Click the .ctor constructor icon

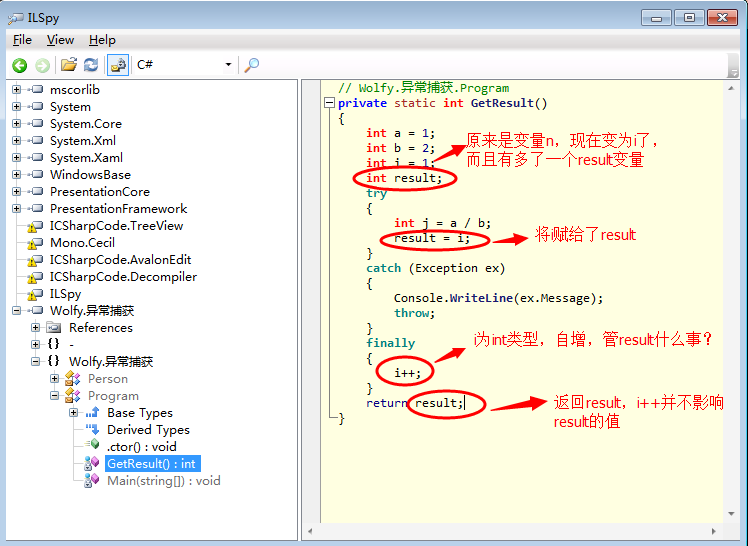[93, 445]
